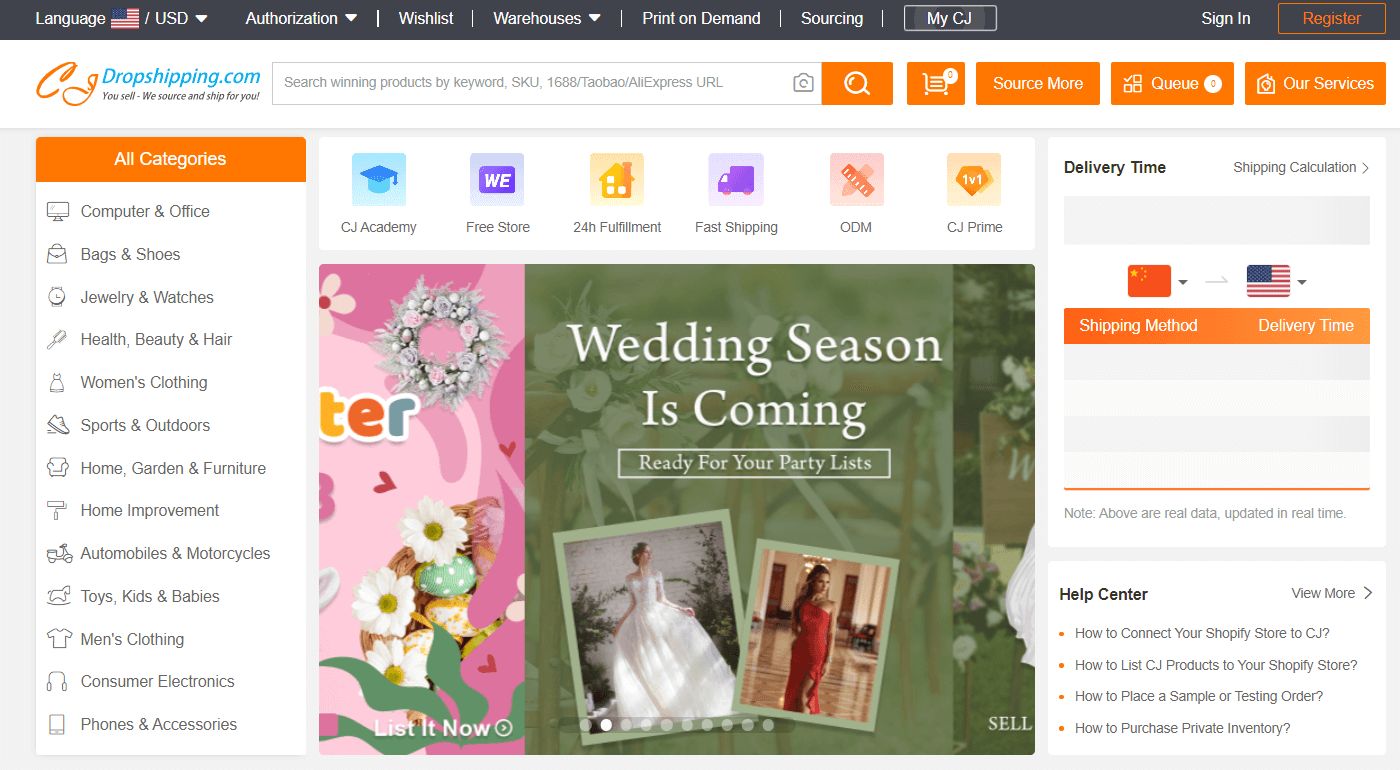Open the shopping cart icon
Image resolution: width=1400 pixels, height=770 pixels.
[x=936, y=83]
